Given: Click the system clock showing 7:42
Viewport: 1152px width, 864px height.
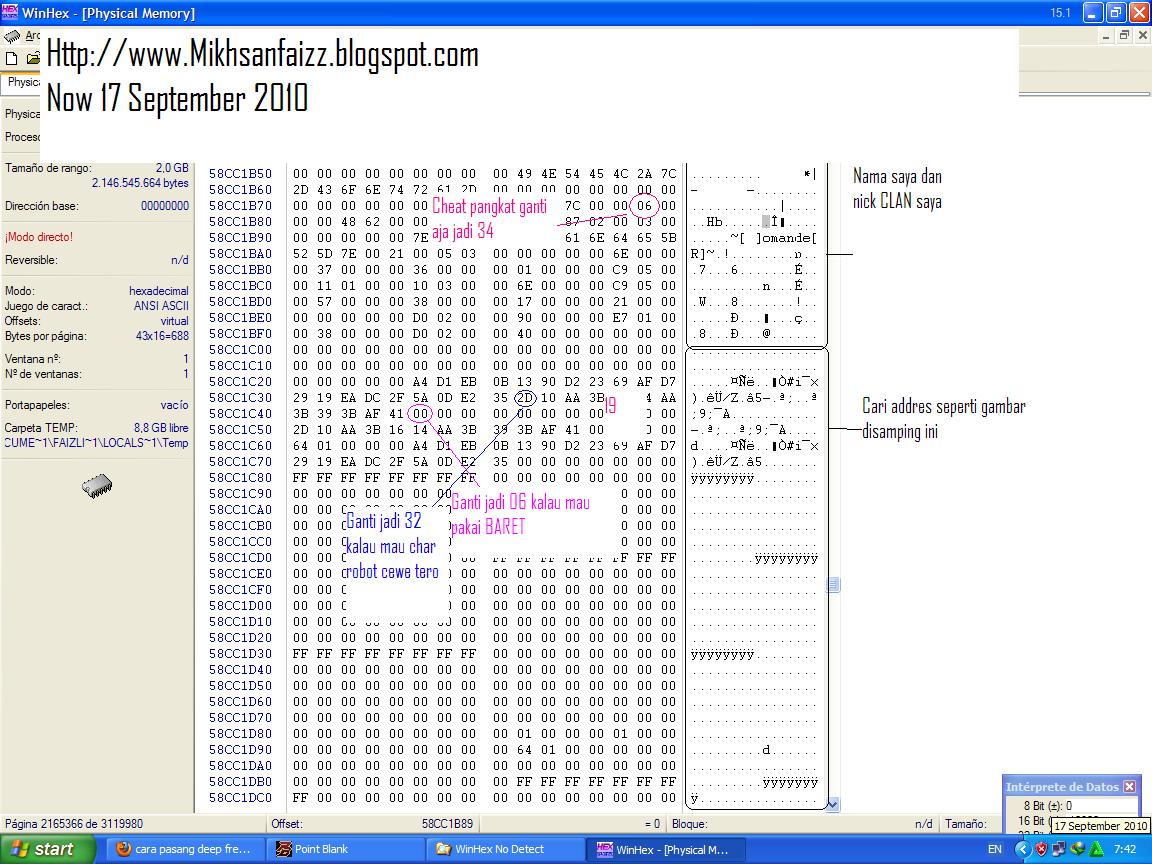Looking at the screenshot, I should coord(1125,849).
